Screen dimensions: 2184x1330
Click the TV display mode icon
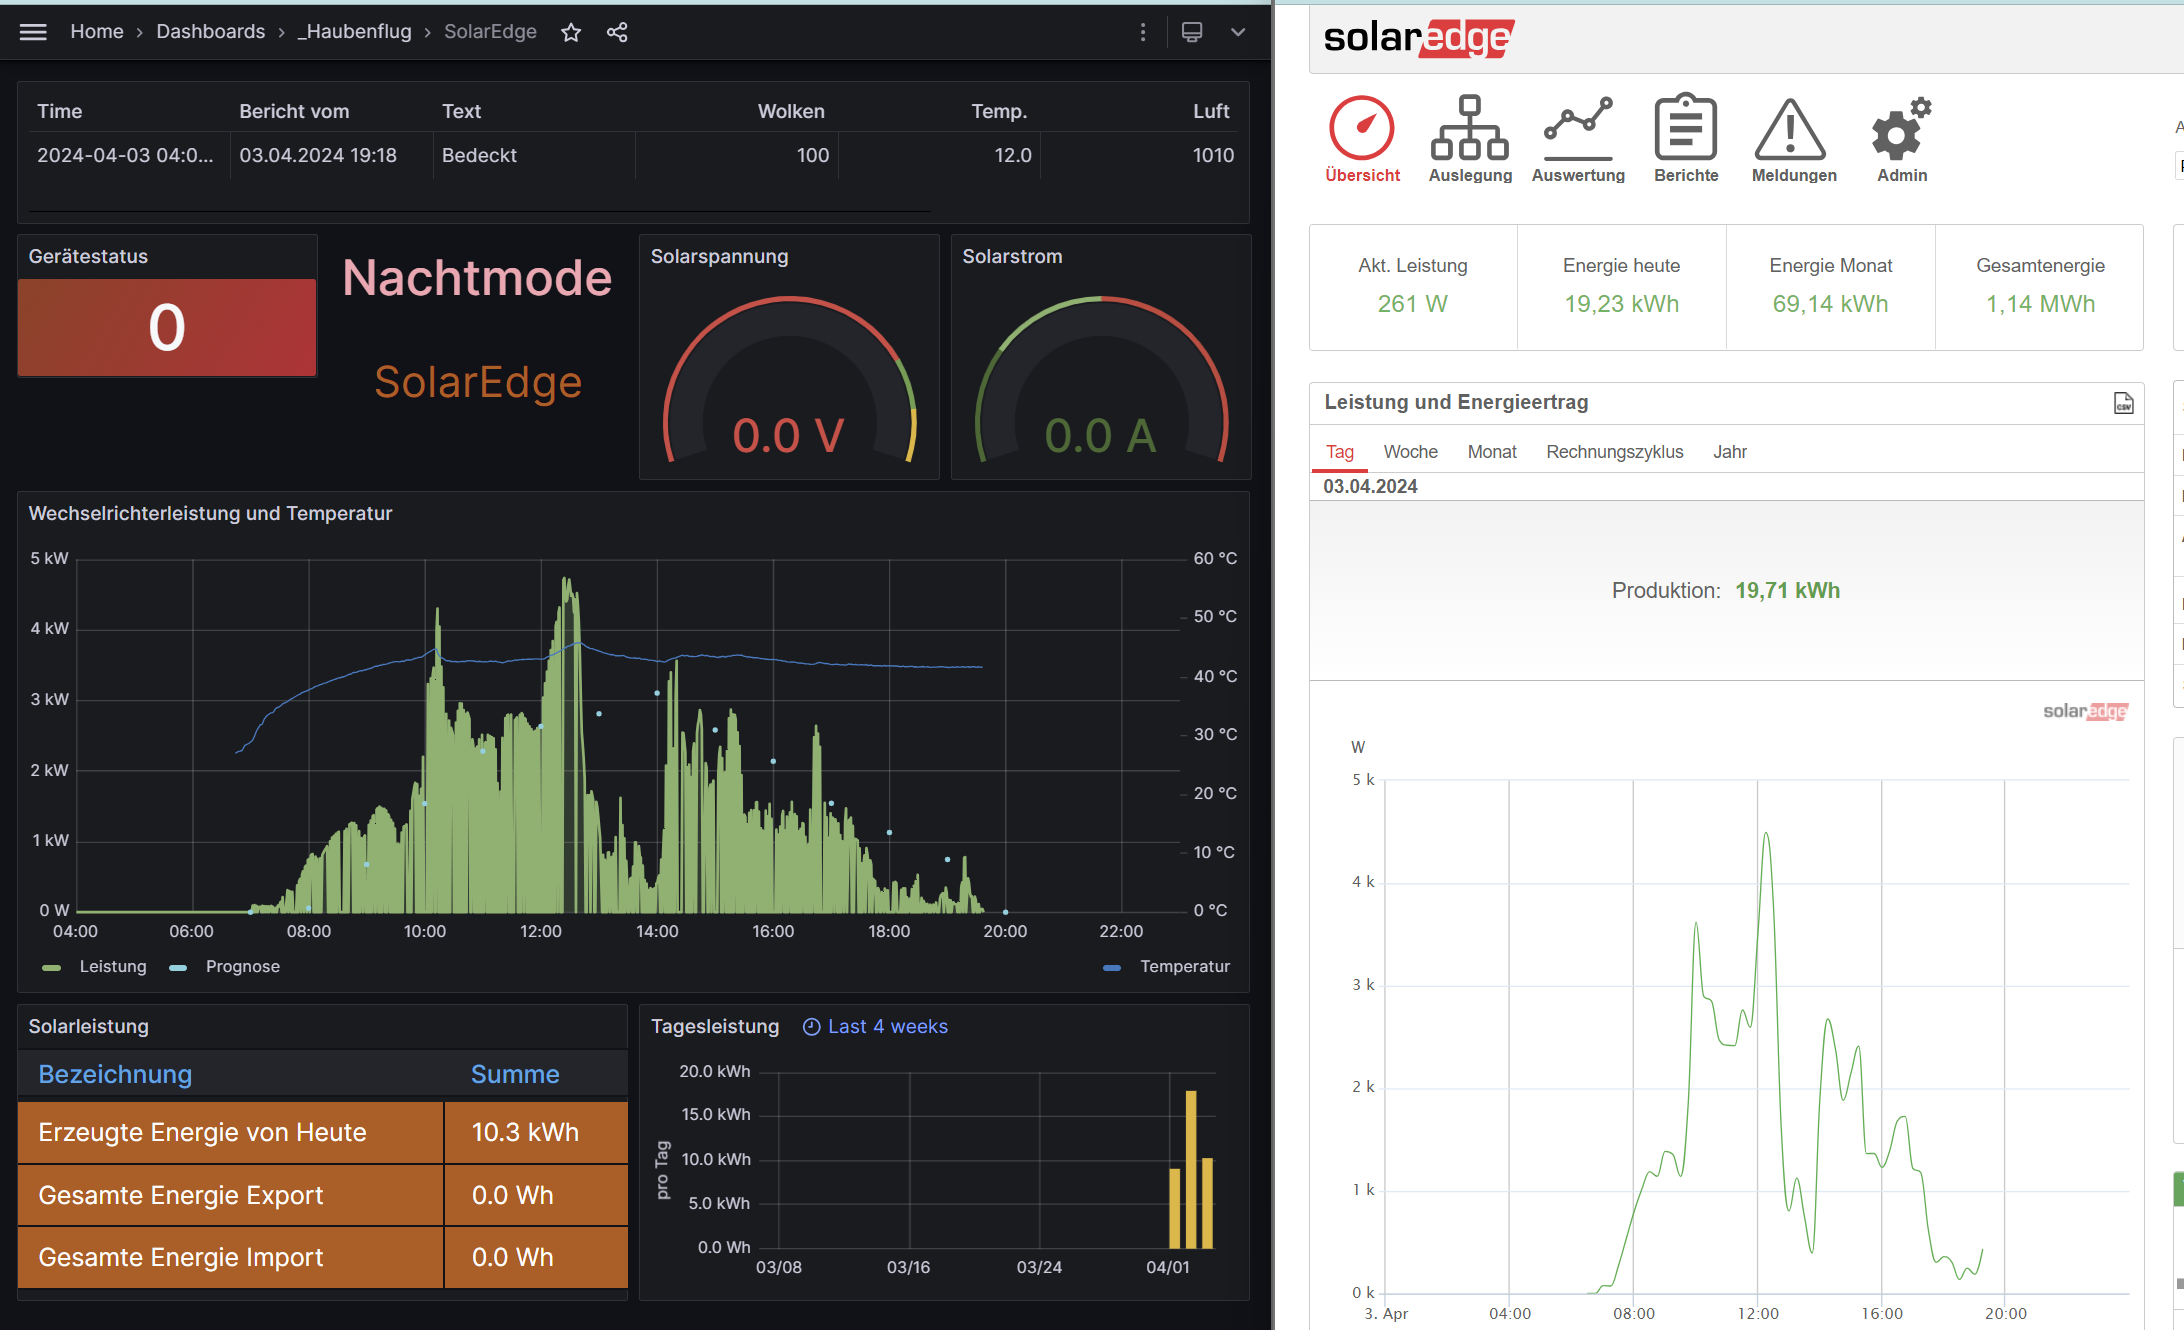tap(1192, 32)
